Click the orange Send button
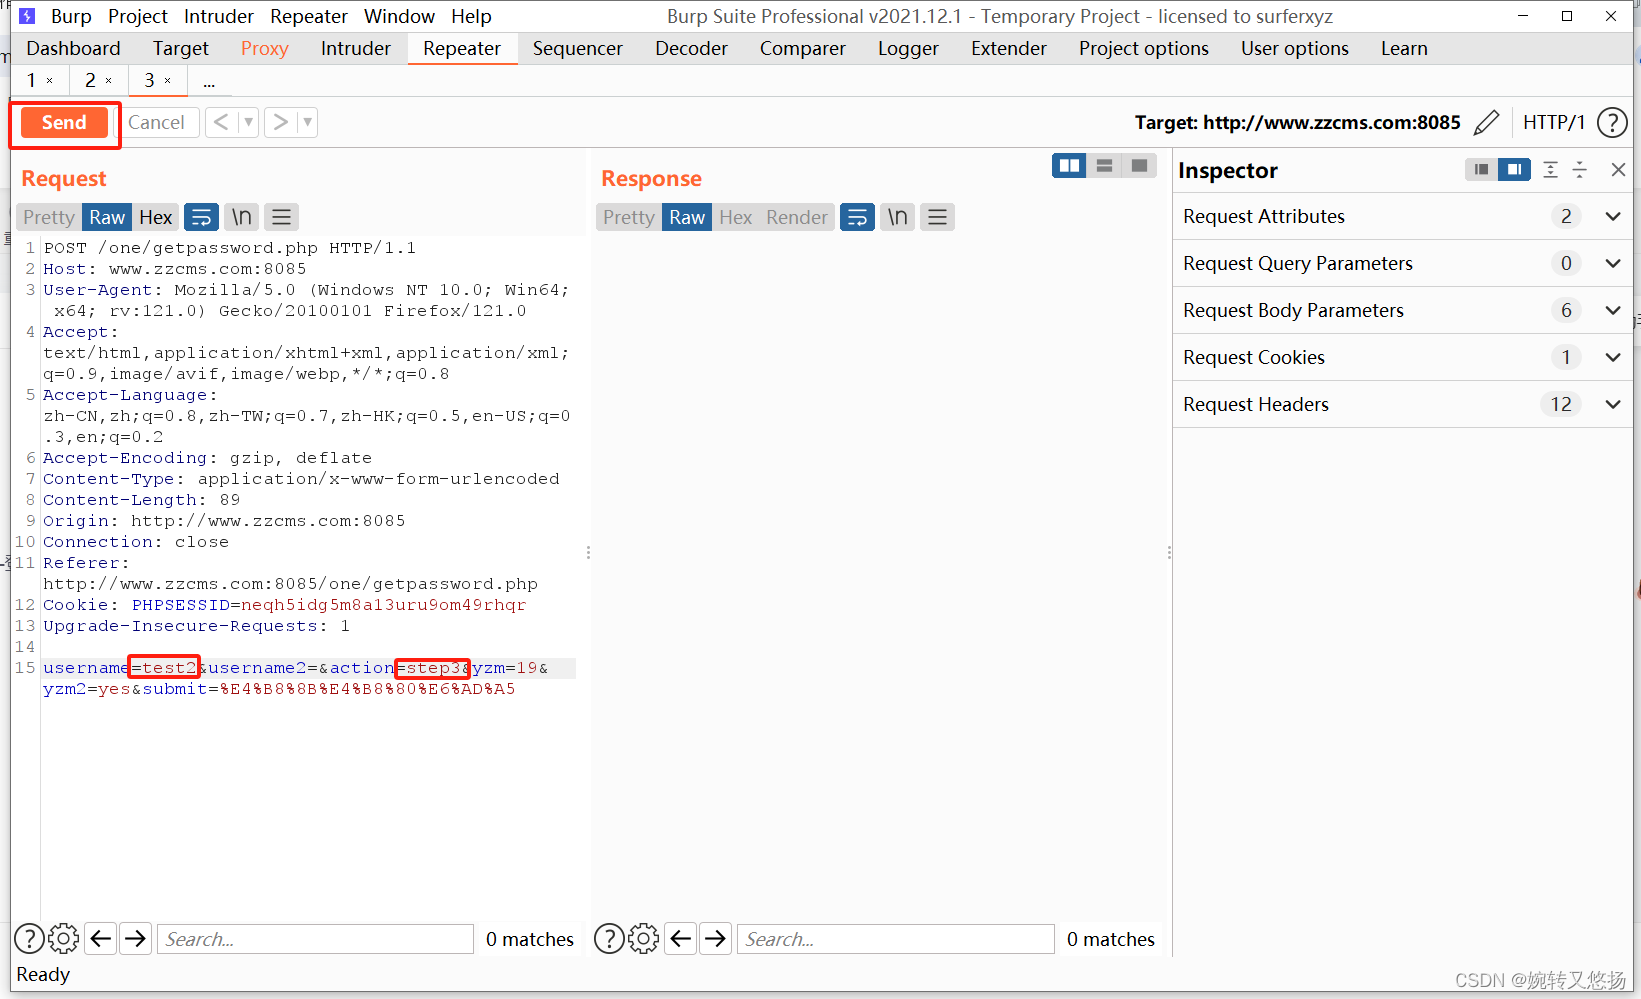1641x999 pixels. 64,122
